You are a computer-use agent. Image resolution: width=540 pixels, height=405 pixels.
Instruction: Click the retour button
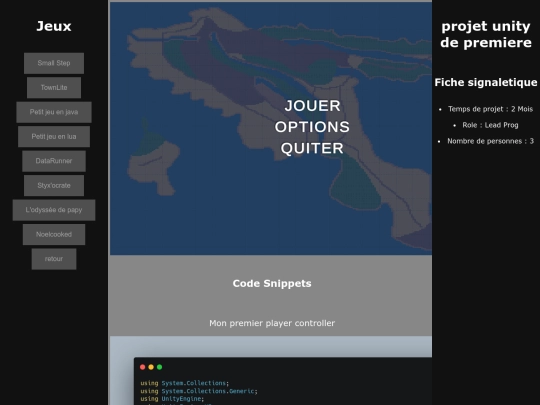click(54, 259)
